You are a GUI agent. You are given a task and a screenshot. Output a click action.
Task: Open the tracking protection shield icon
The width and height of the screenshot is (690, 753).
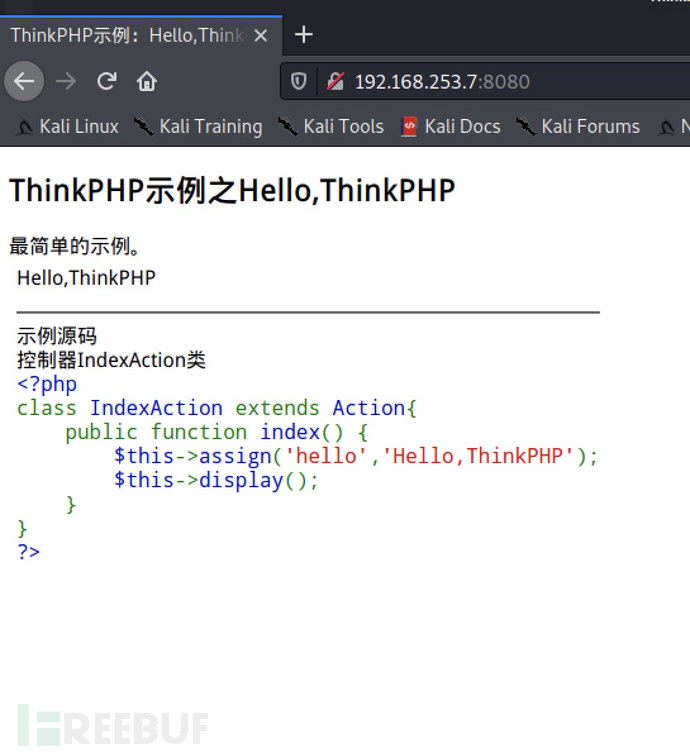(x=298, y=81)
